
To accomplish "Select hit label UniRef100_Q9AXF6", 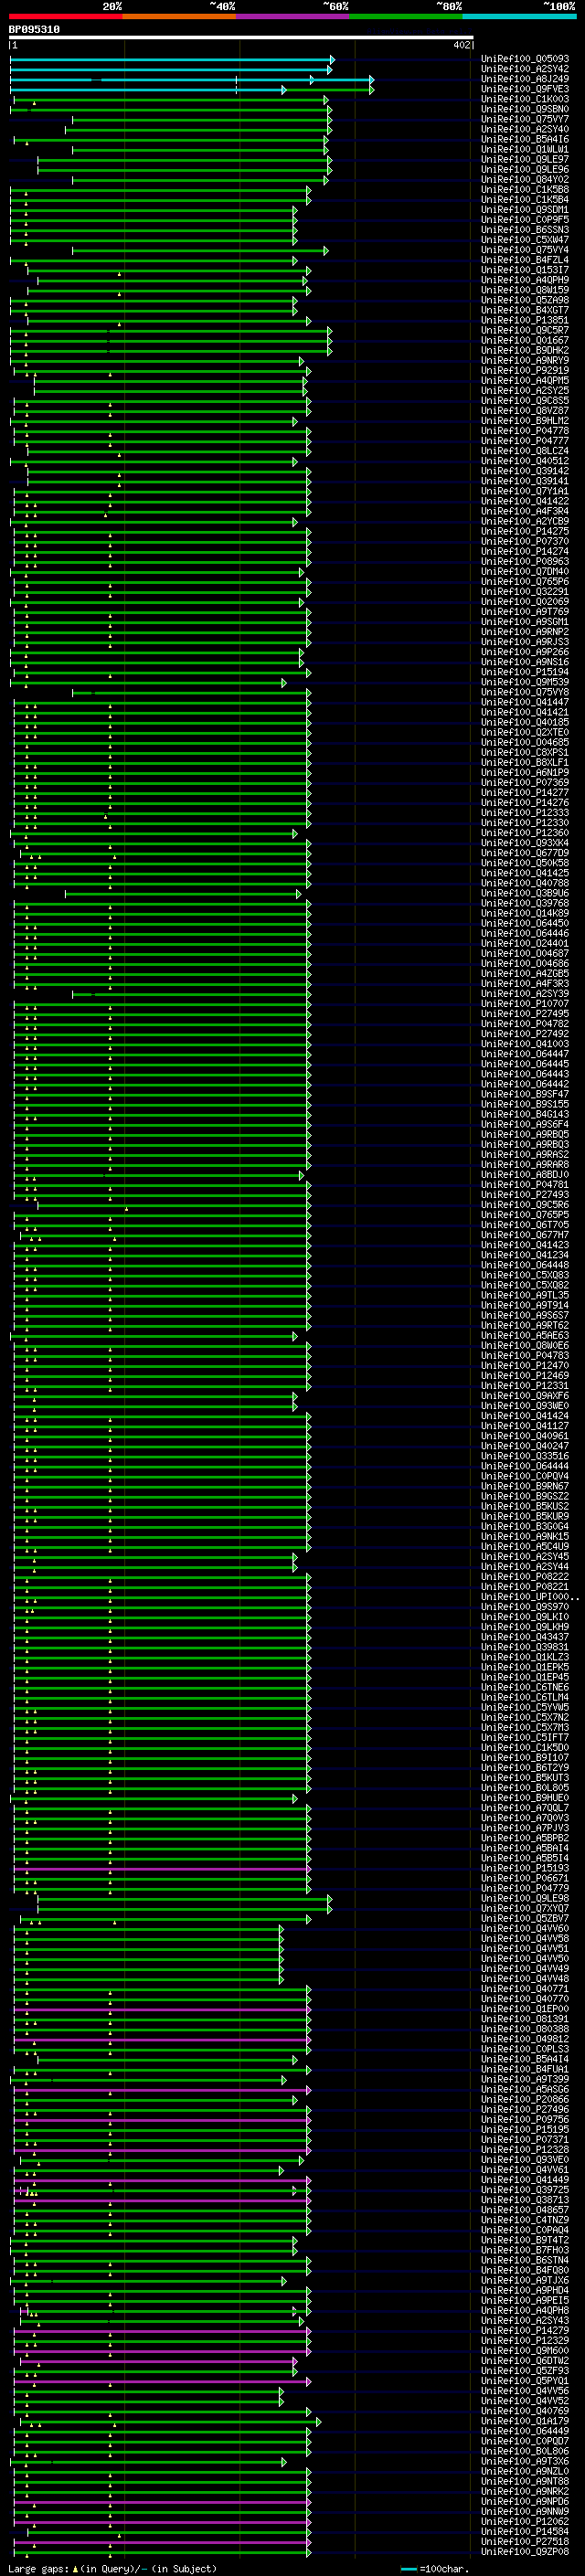I will (525, 1396).
